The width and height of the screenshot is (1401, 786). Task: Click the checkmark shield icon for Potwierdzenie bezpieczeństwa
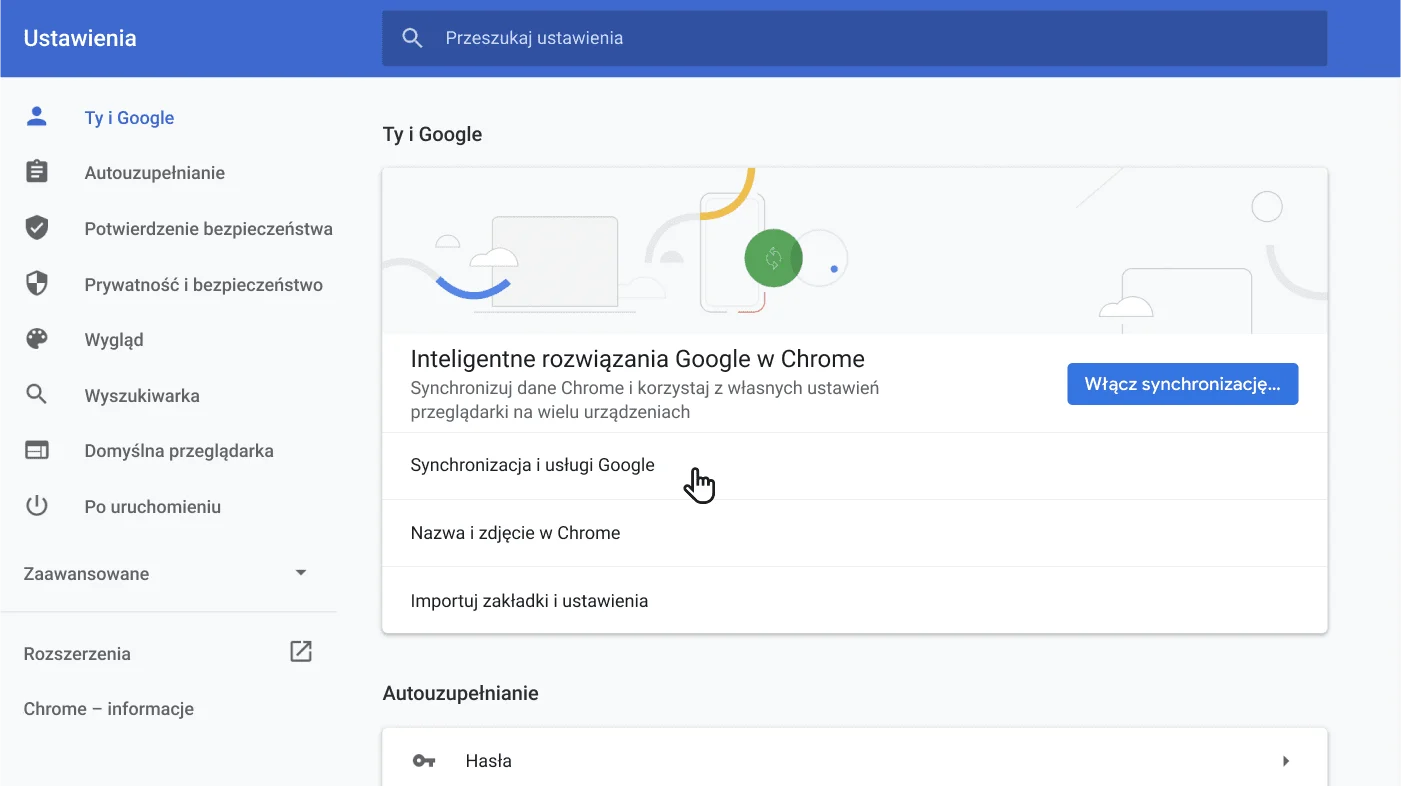36,227
